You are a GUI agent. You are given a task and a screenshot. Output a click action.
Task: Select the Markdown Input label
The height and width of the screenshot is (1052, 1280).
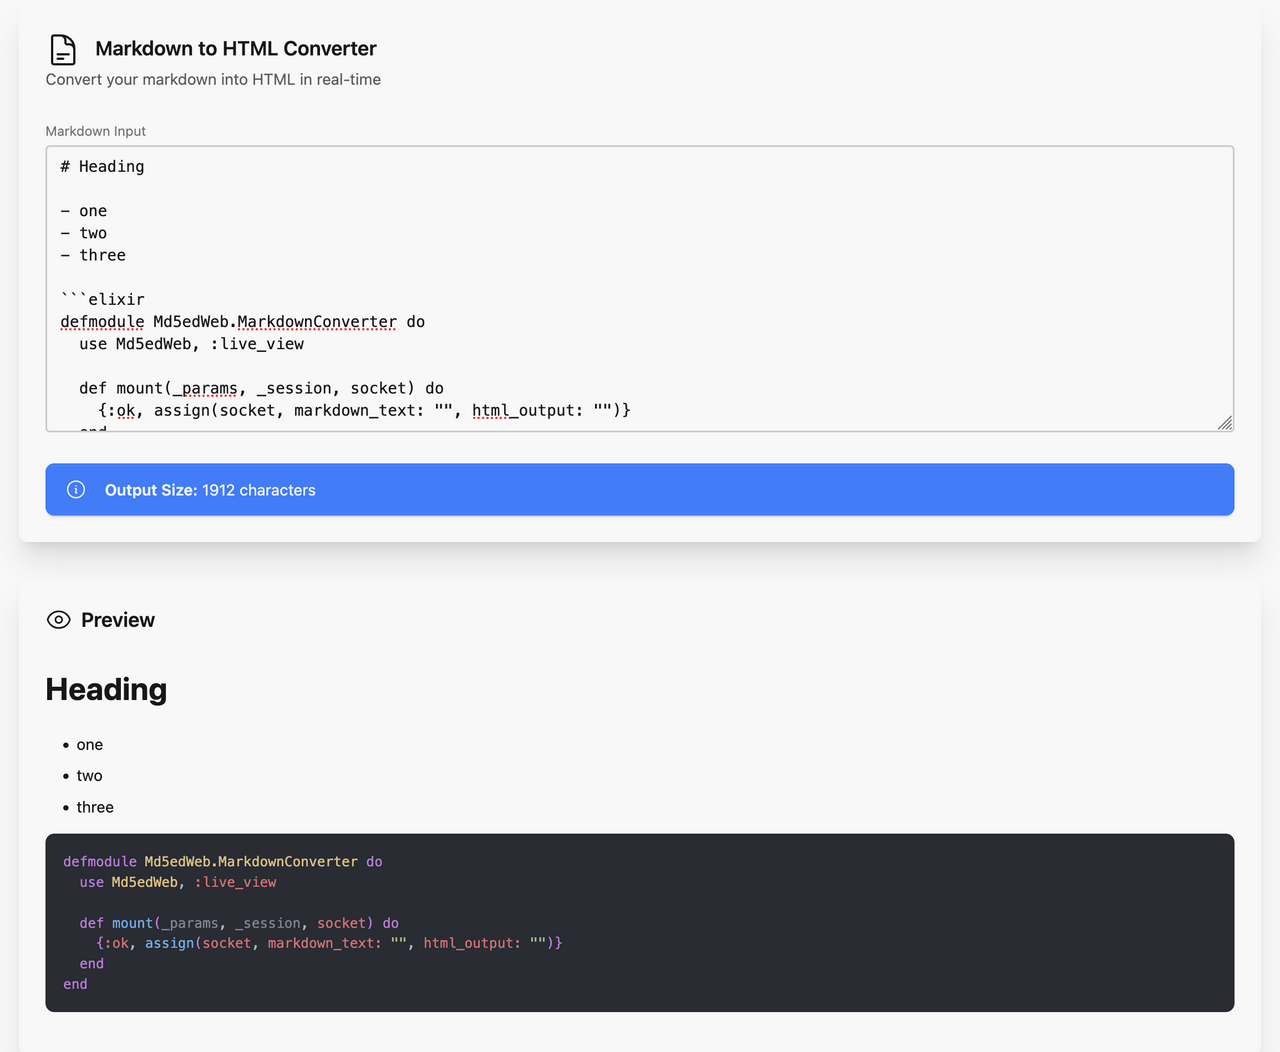pos(95,131)
